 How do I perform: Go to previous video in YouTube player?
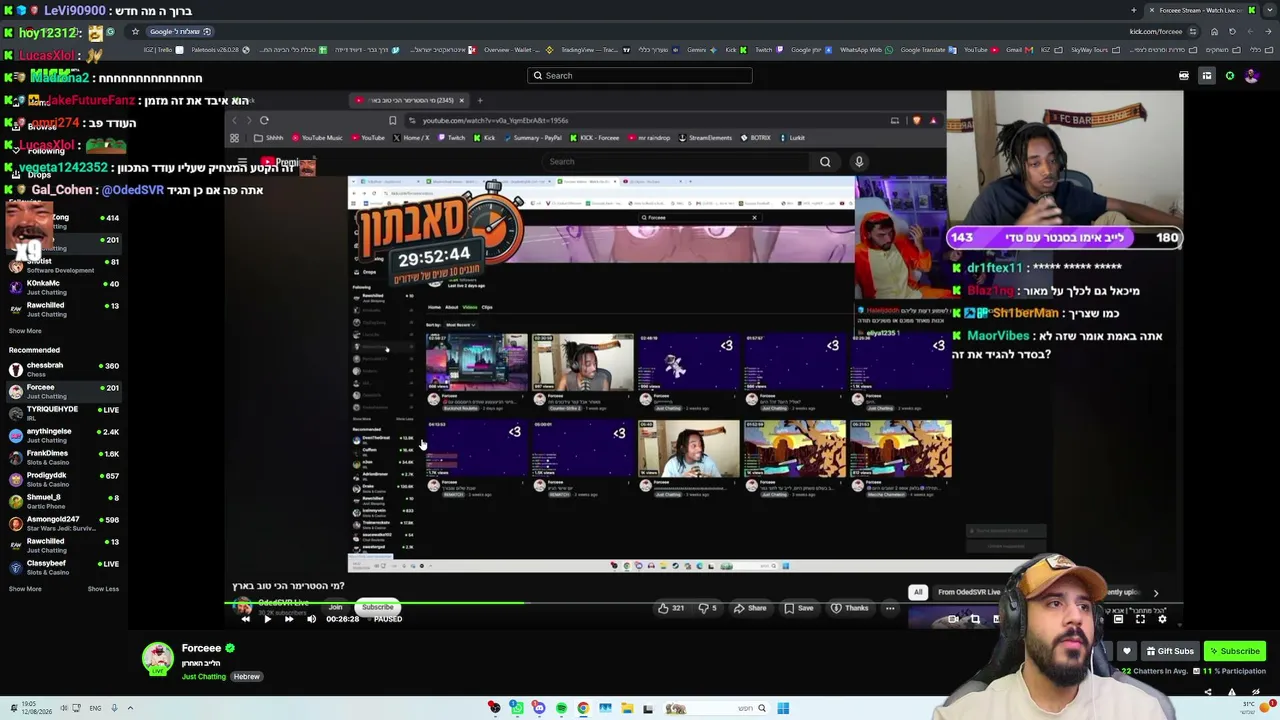[245, 619]
